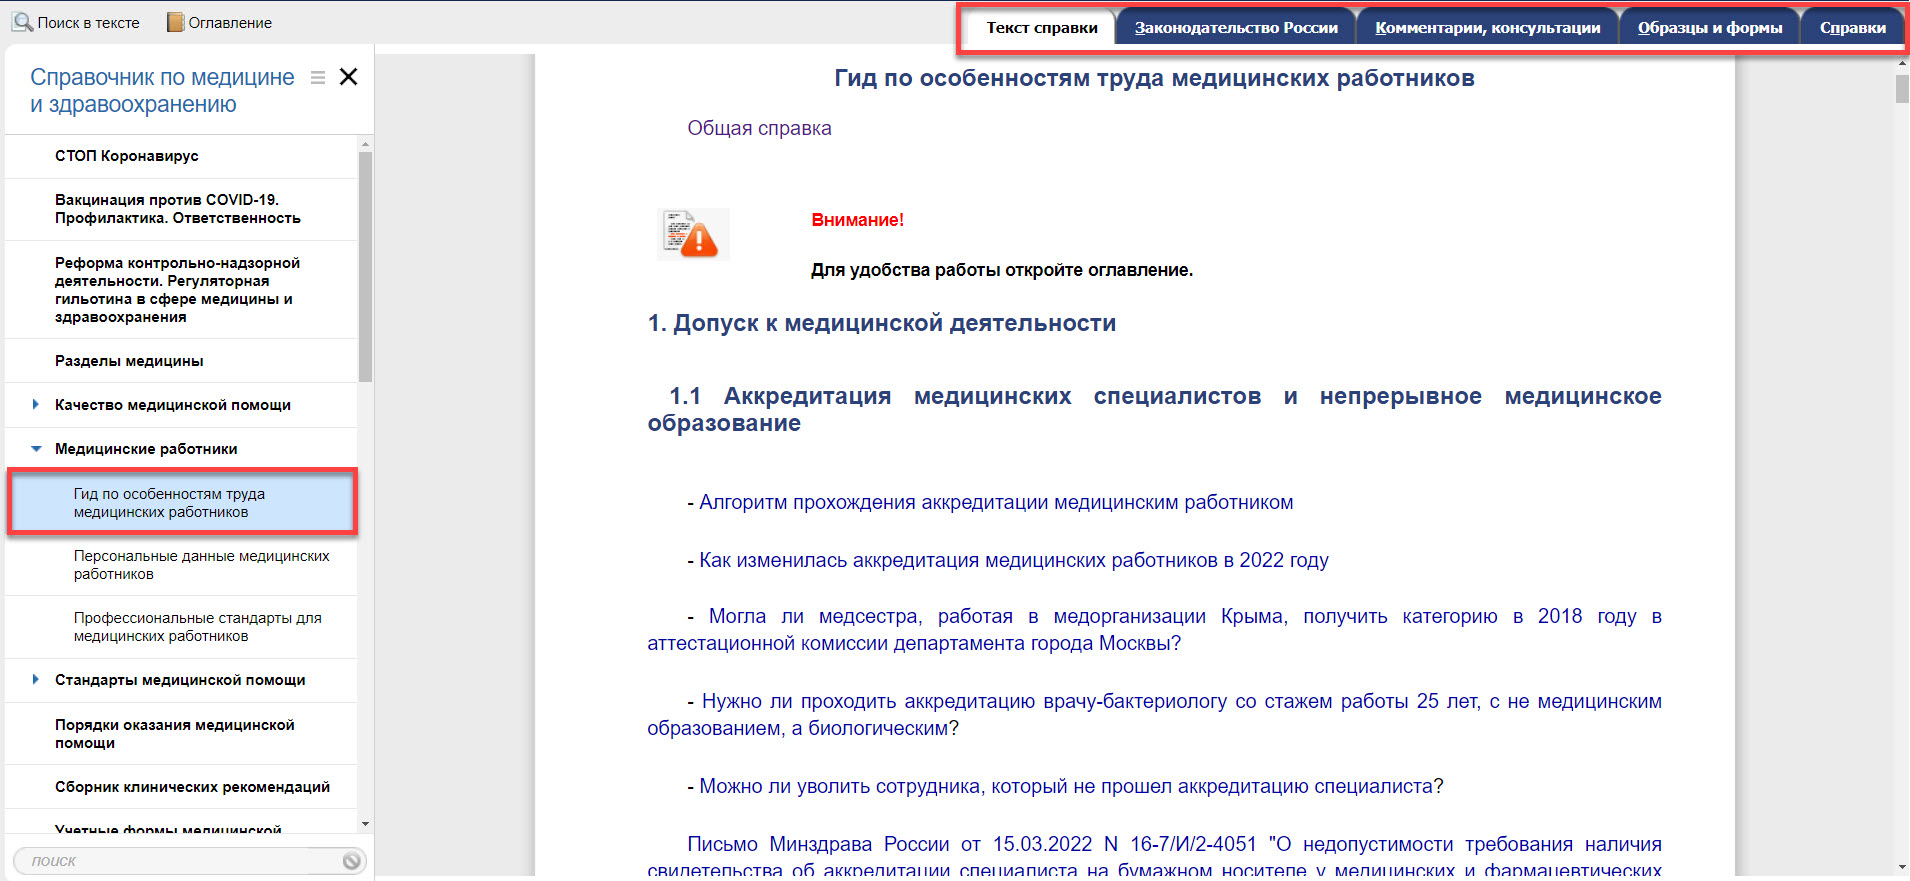
Task: Click heading 1.1 Аккредитация медицинских специалистов
Action: 1154,409
